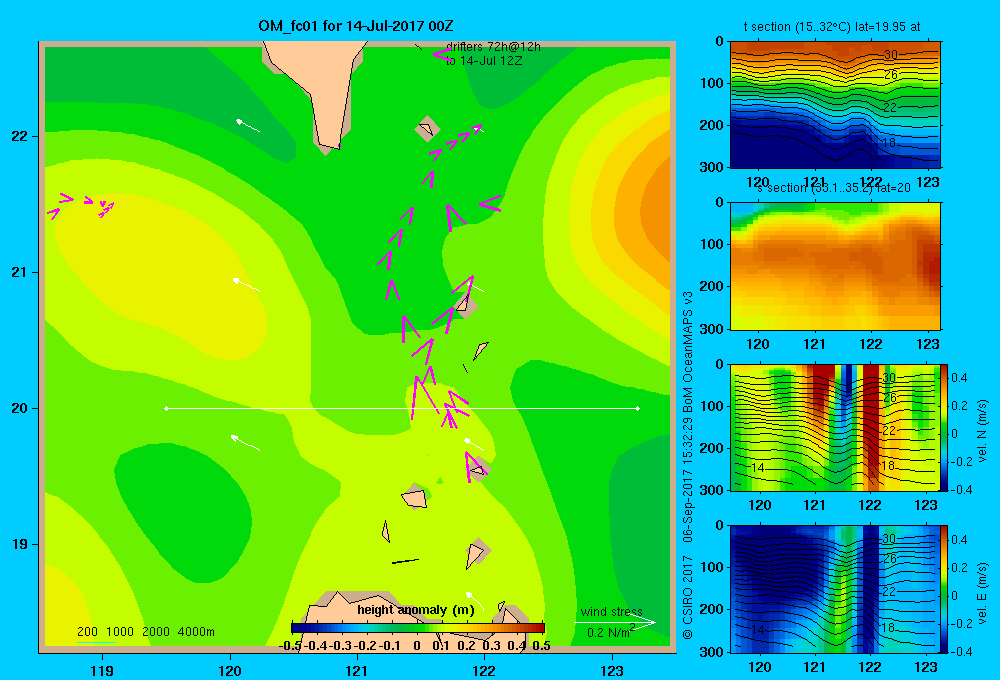Screen dimensions: 1000x680
Task: Click the white wind arrow near latitude 22
Action: tap(247, 126)
